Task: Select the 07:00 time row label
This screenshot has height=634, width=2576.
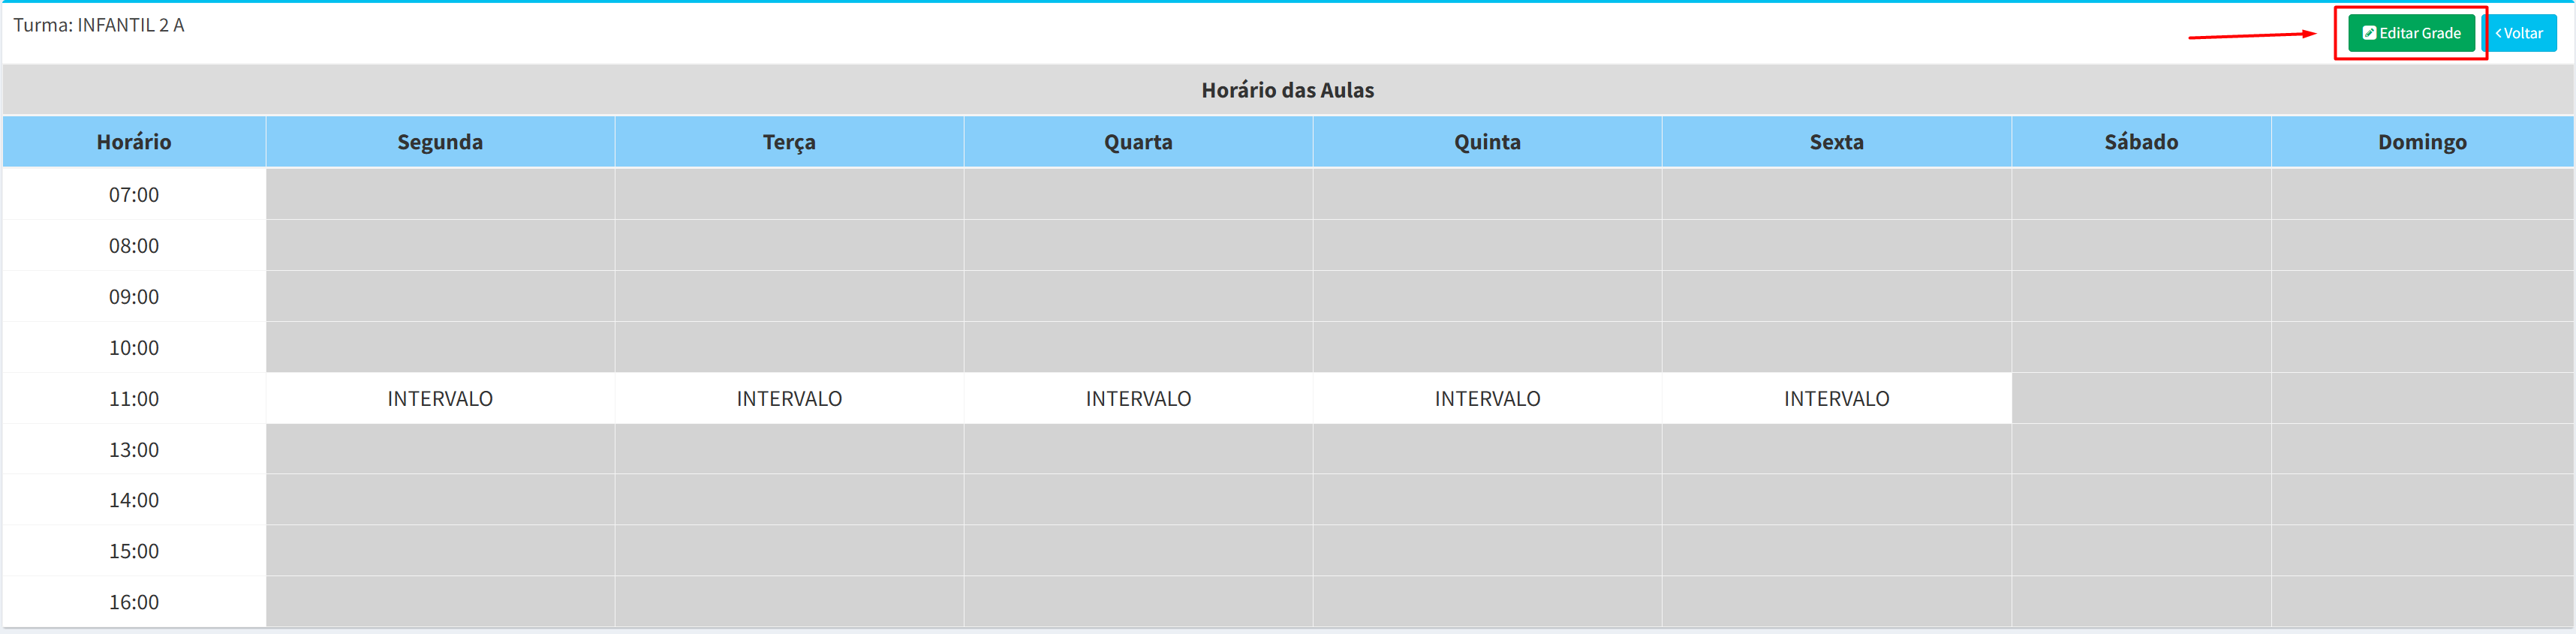Action: [x=134, y=195]
